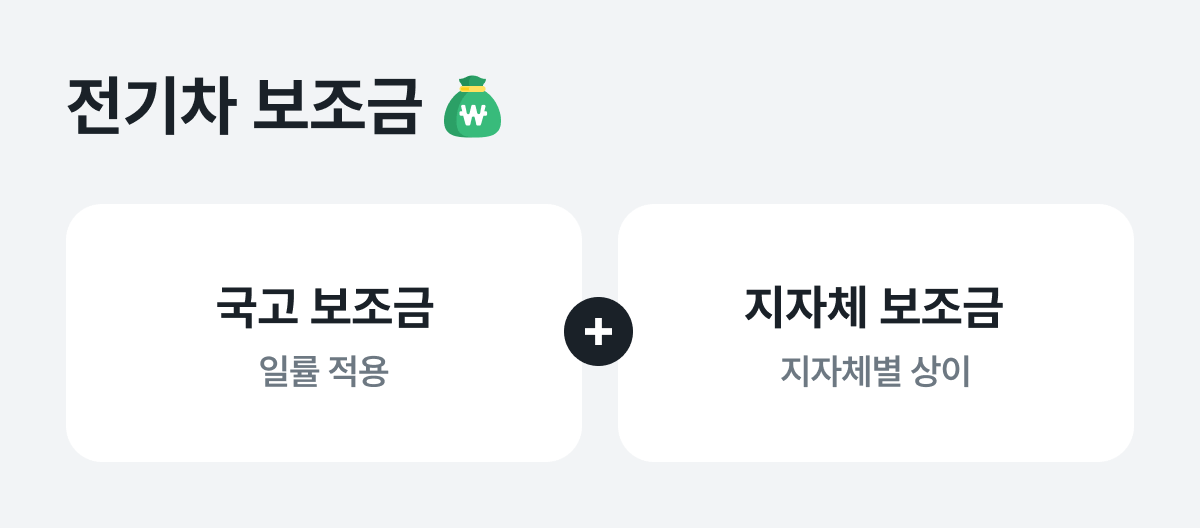
Task: Click the 지자체 보조금 title text
Action: [874, 308]
